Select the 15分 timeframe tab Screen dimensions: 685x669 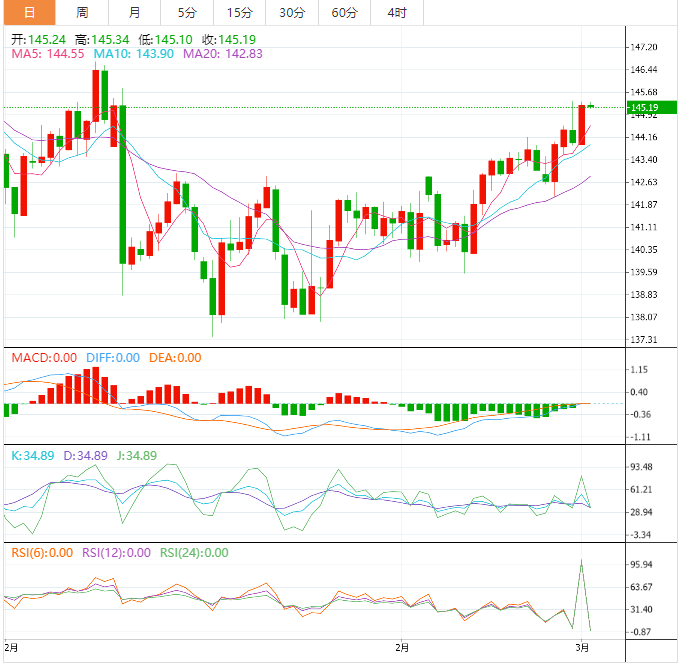(239, 13)
